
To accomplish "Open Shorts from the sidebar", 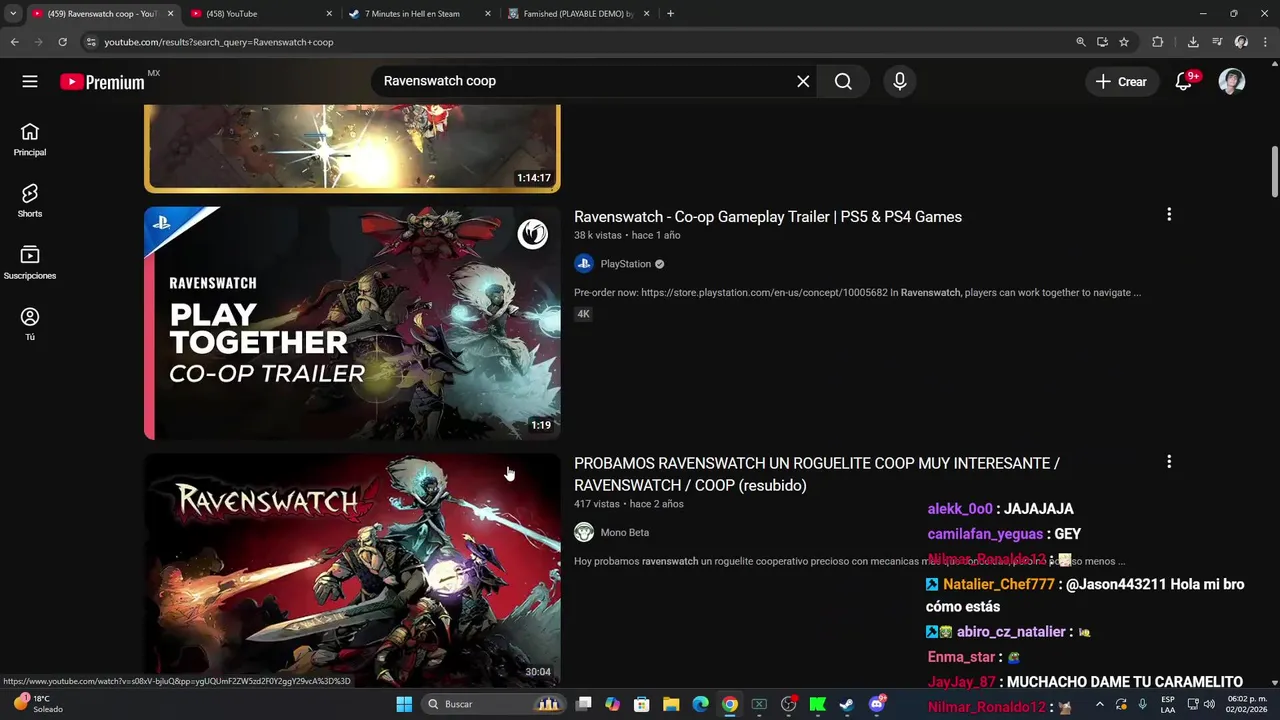I will [x=30, y=200].
